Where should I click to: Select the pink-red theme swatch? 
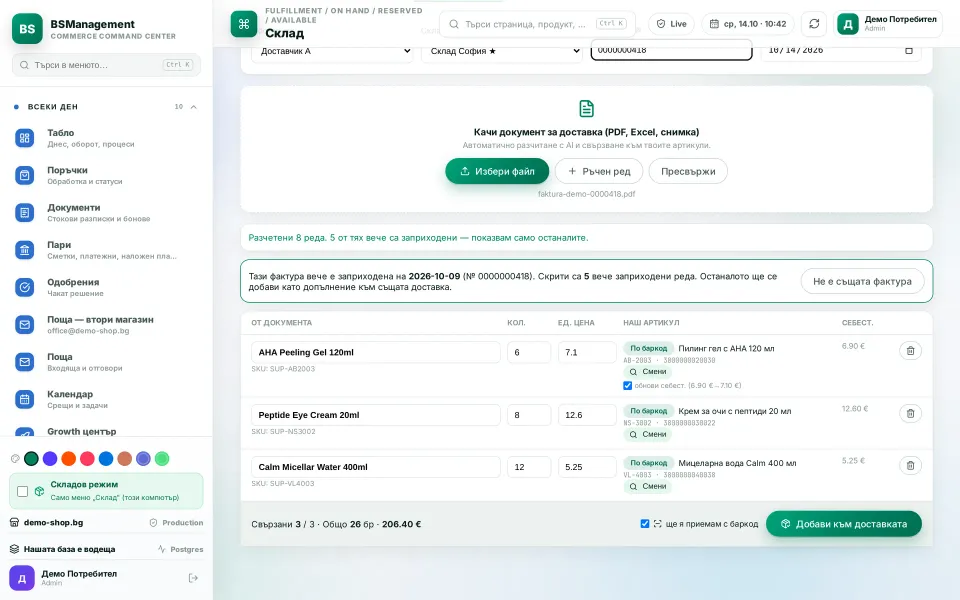coord(88,459)
